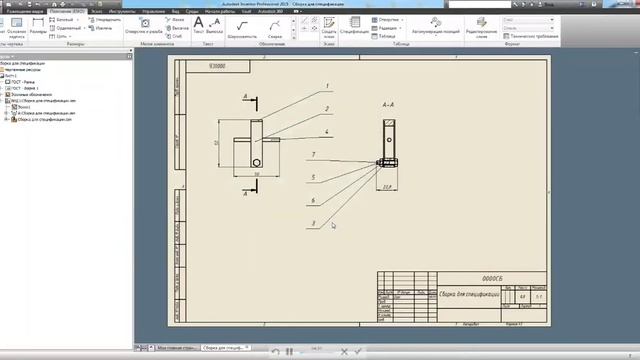Open the Базовый dropdown arrow
640x360 pixels.
[78, 20]
